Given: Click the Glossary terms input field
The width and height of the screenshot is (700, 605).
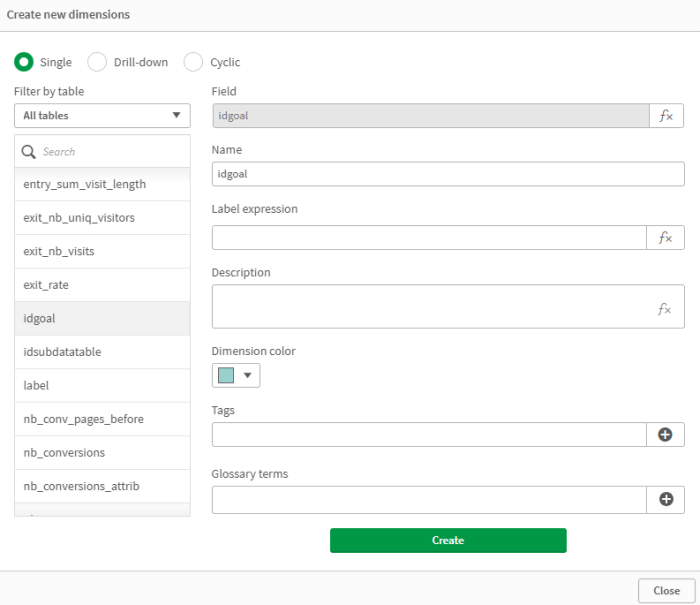Looking at the screenshot, I should click(429, 500).
